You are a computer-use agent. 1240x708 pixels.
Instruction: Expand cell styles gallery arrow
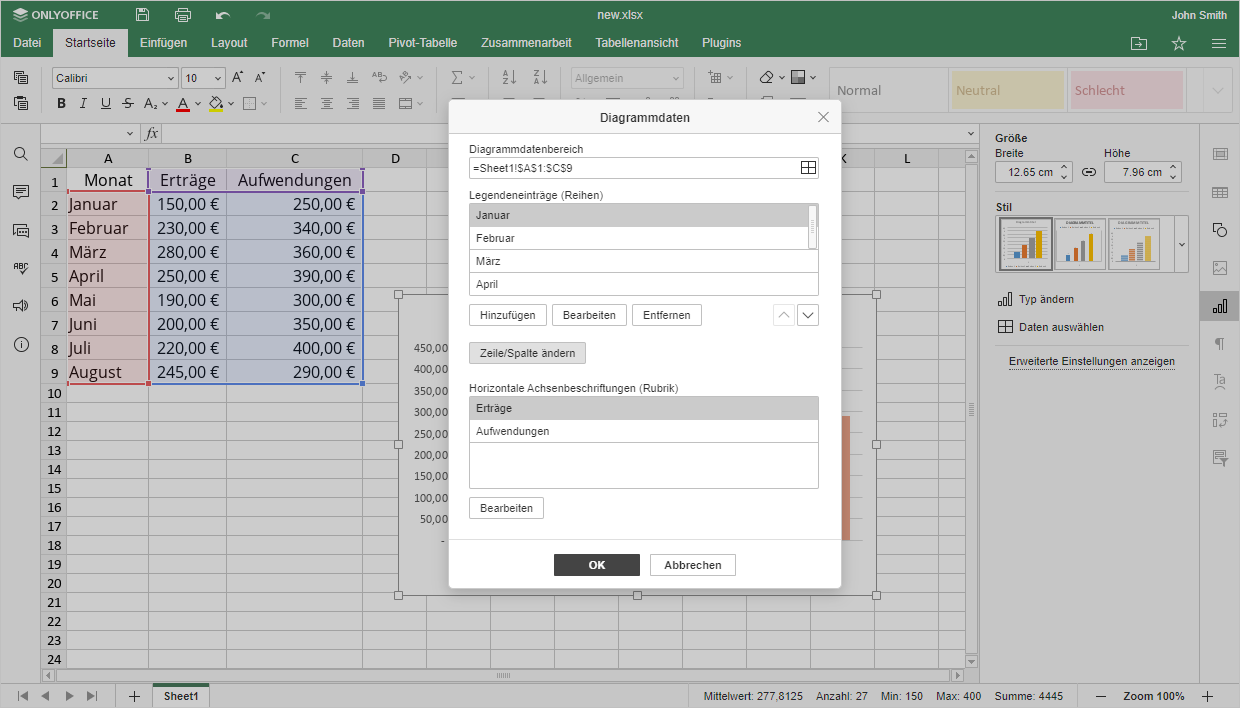click(1217, 90)
